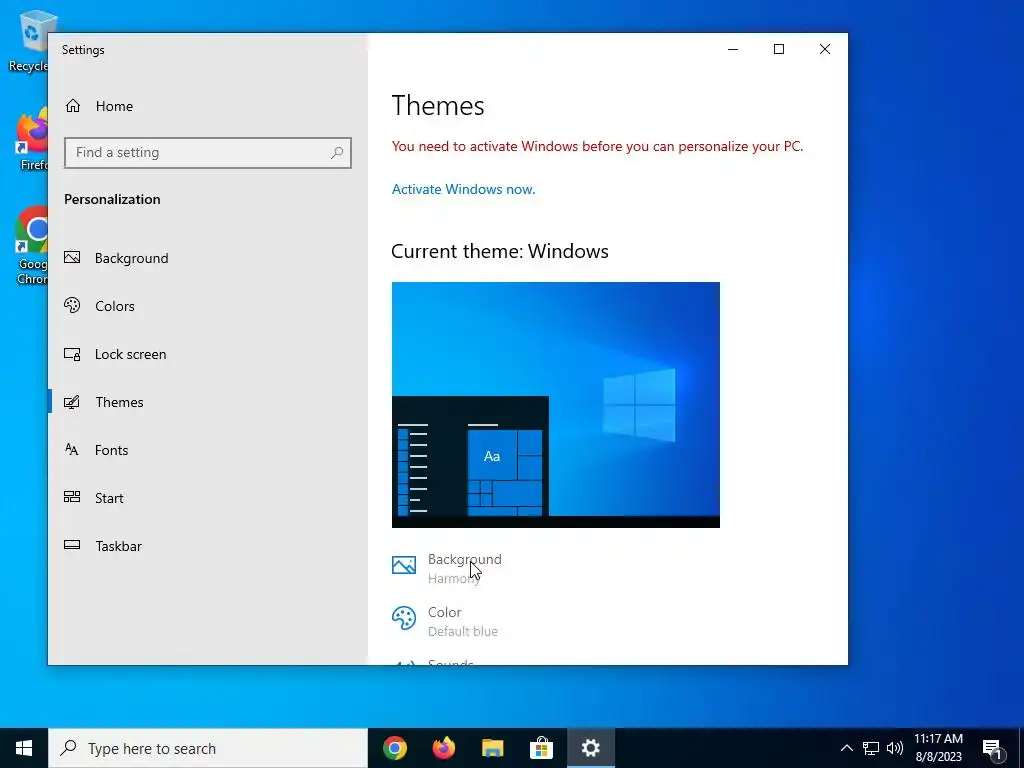Go to the Colors page
1024x768 pixels.
click(x=208, y=306)
